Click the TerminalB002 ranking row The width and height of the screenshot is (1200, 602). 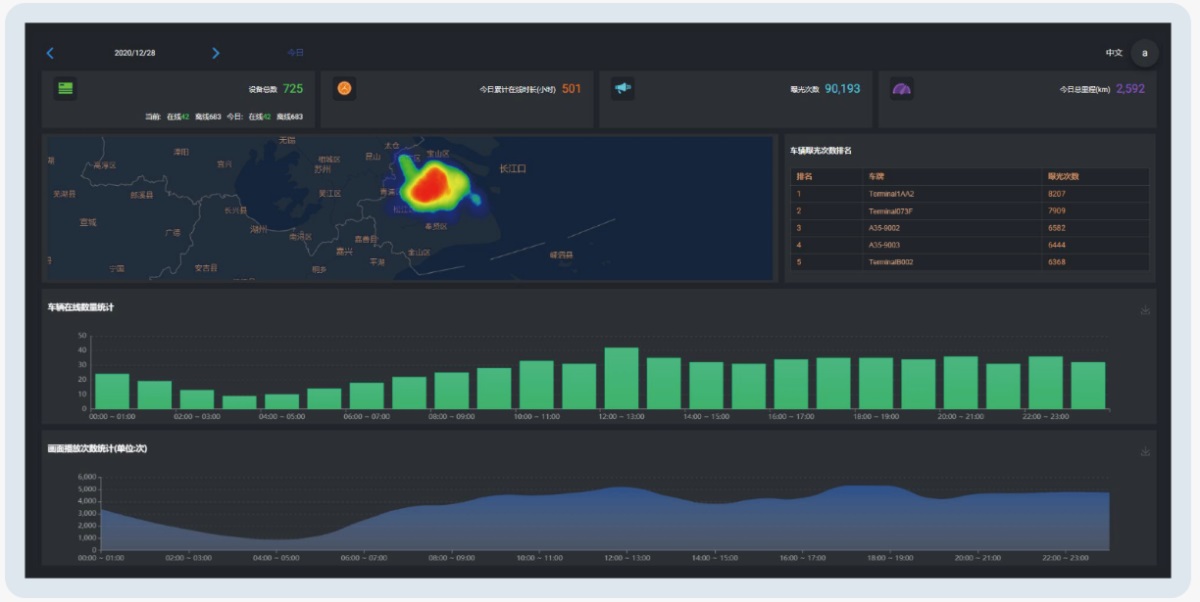(890, 262)
